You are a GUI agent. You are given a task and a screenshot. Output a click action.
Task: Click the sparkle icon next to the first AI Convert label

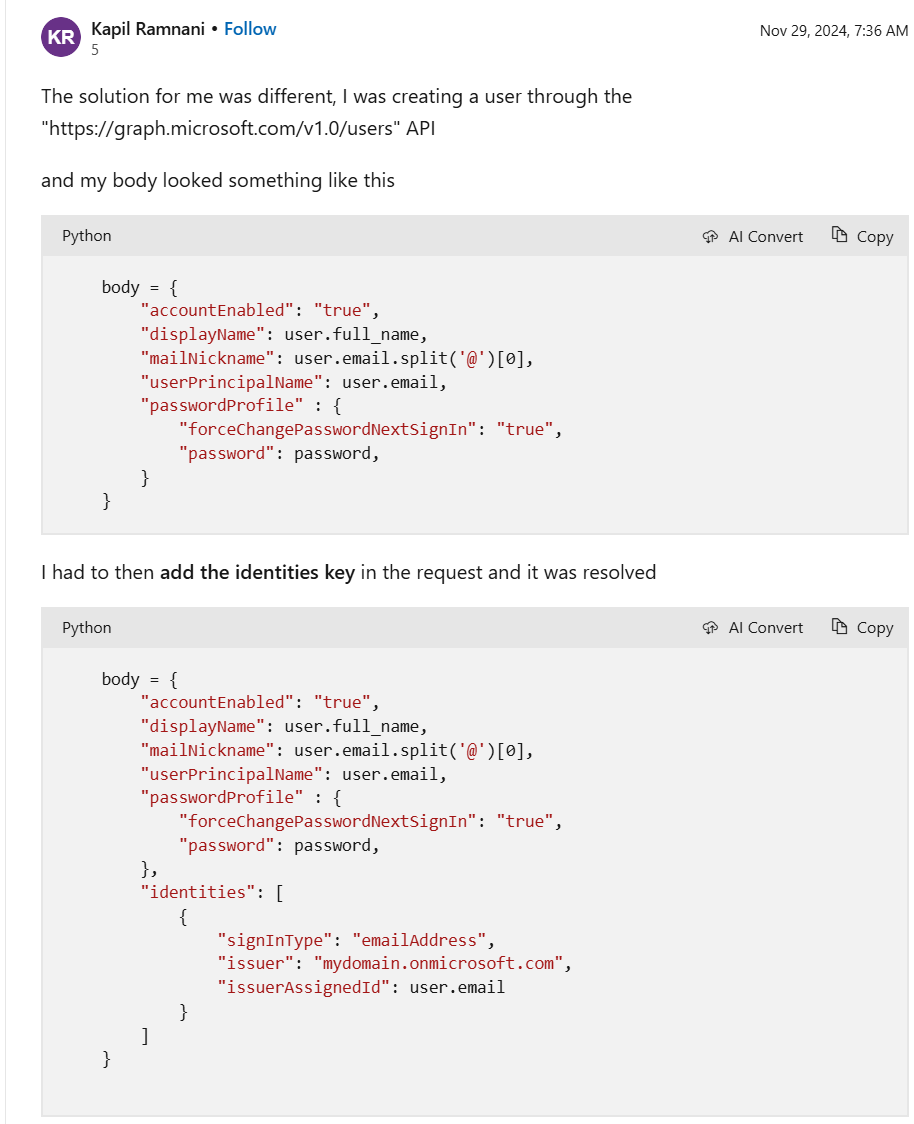(x=709, y=236)
